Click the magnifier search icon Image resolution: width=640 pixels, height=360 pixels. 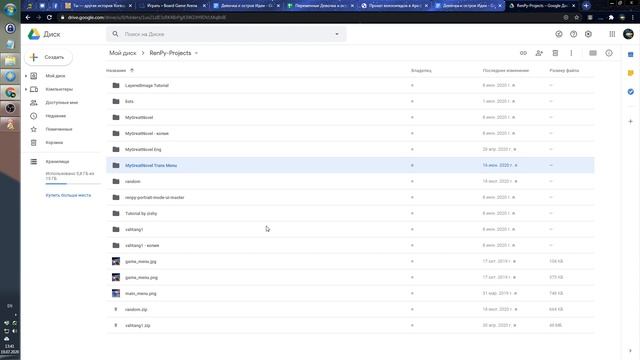tap(116, 34)
